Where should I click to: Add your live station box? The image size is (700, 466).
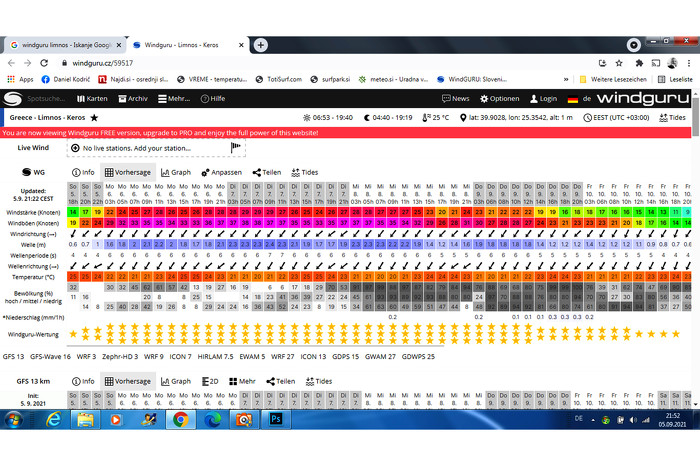point(156,148)
